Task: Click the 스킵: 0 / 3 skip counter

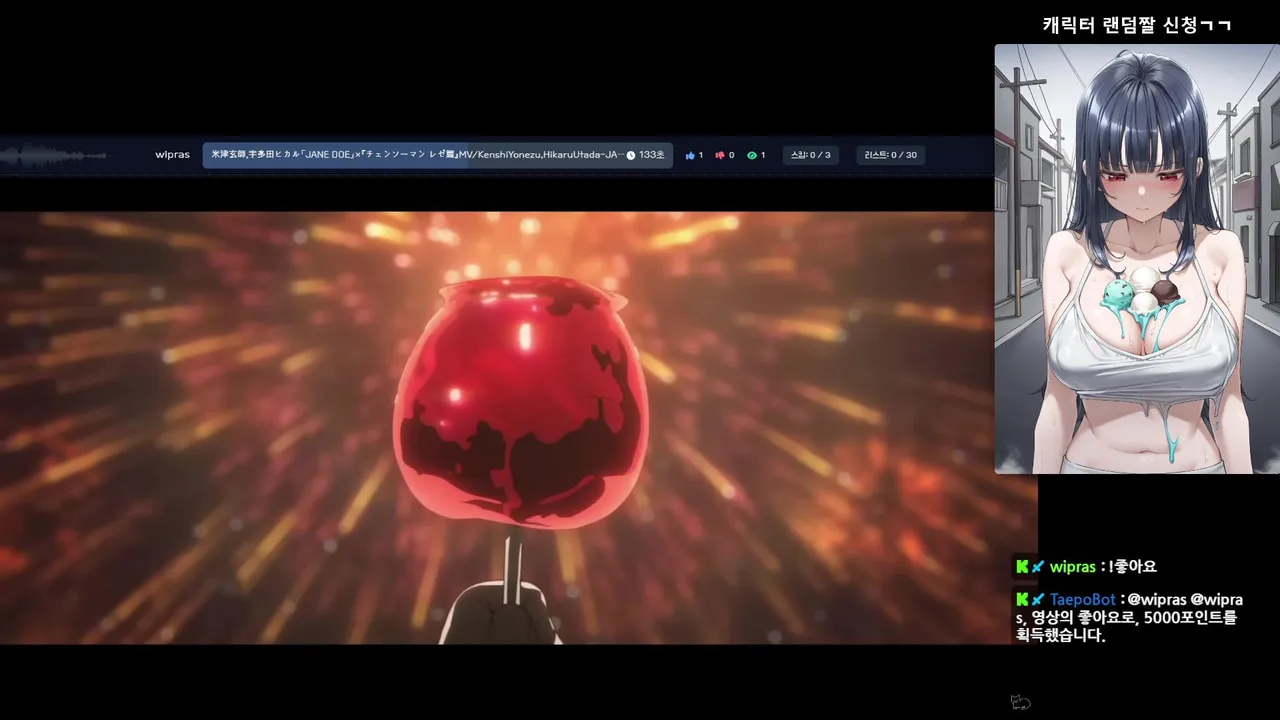Action: pos(811,155)
